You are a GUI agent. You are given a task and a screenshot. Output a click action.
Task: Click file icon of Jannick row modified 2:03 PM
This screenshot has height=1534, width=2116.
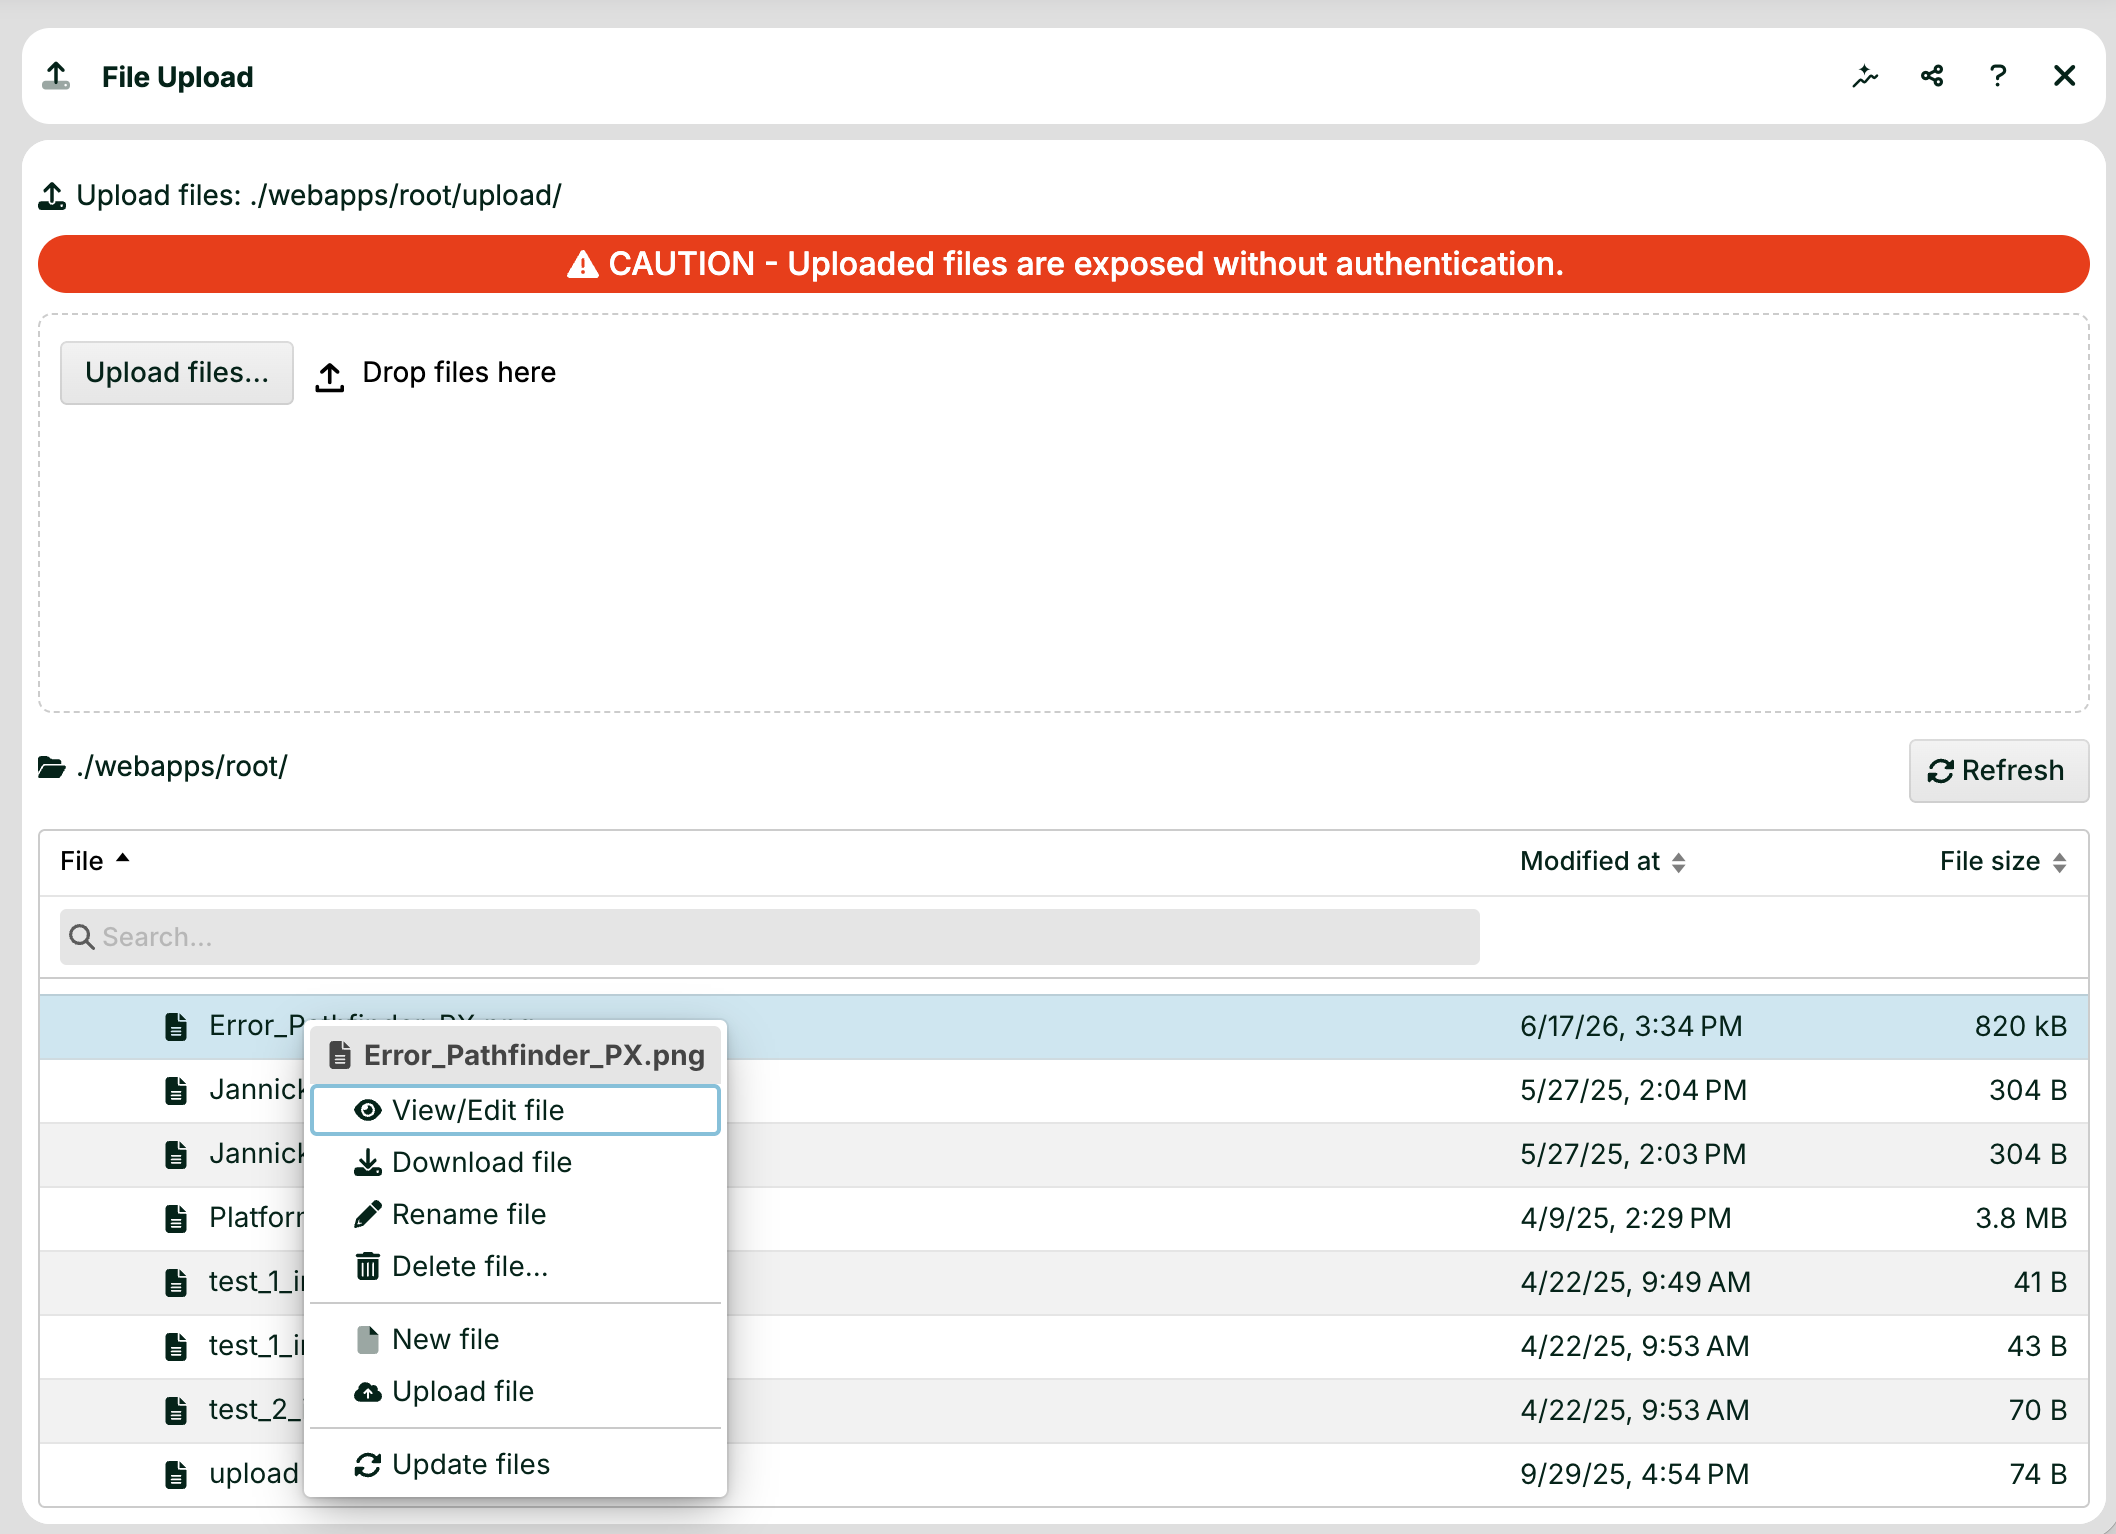click(176, 1154)
